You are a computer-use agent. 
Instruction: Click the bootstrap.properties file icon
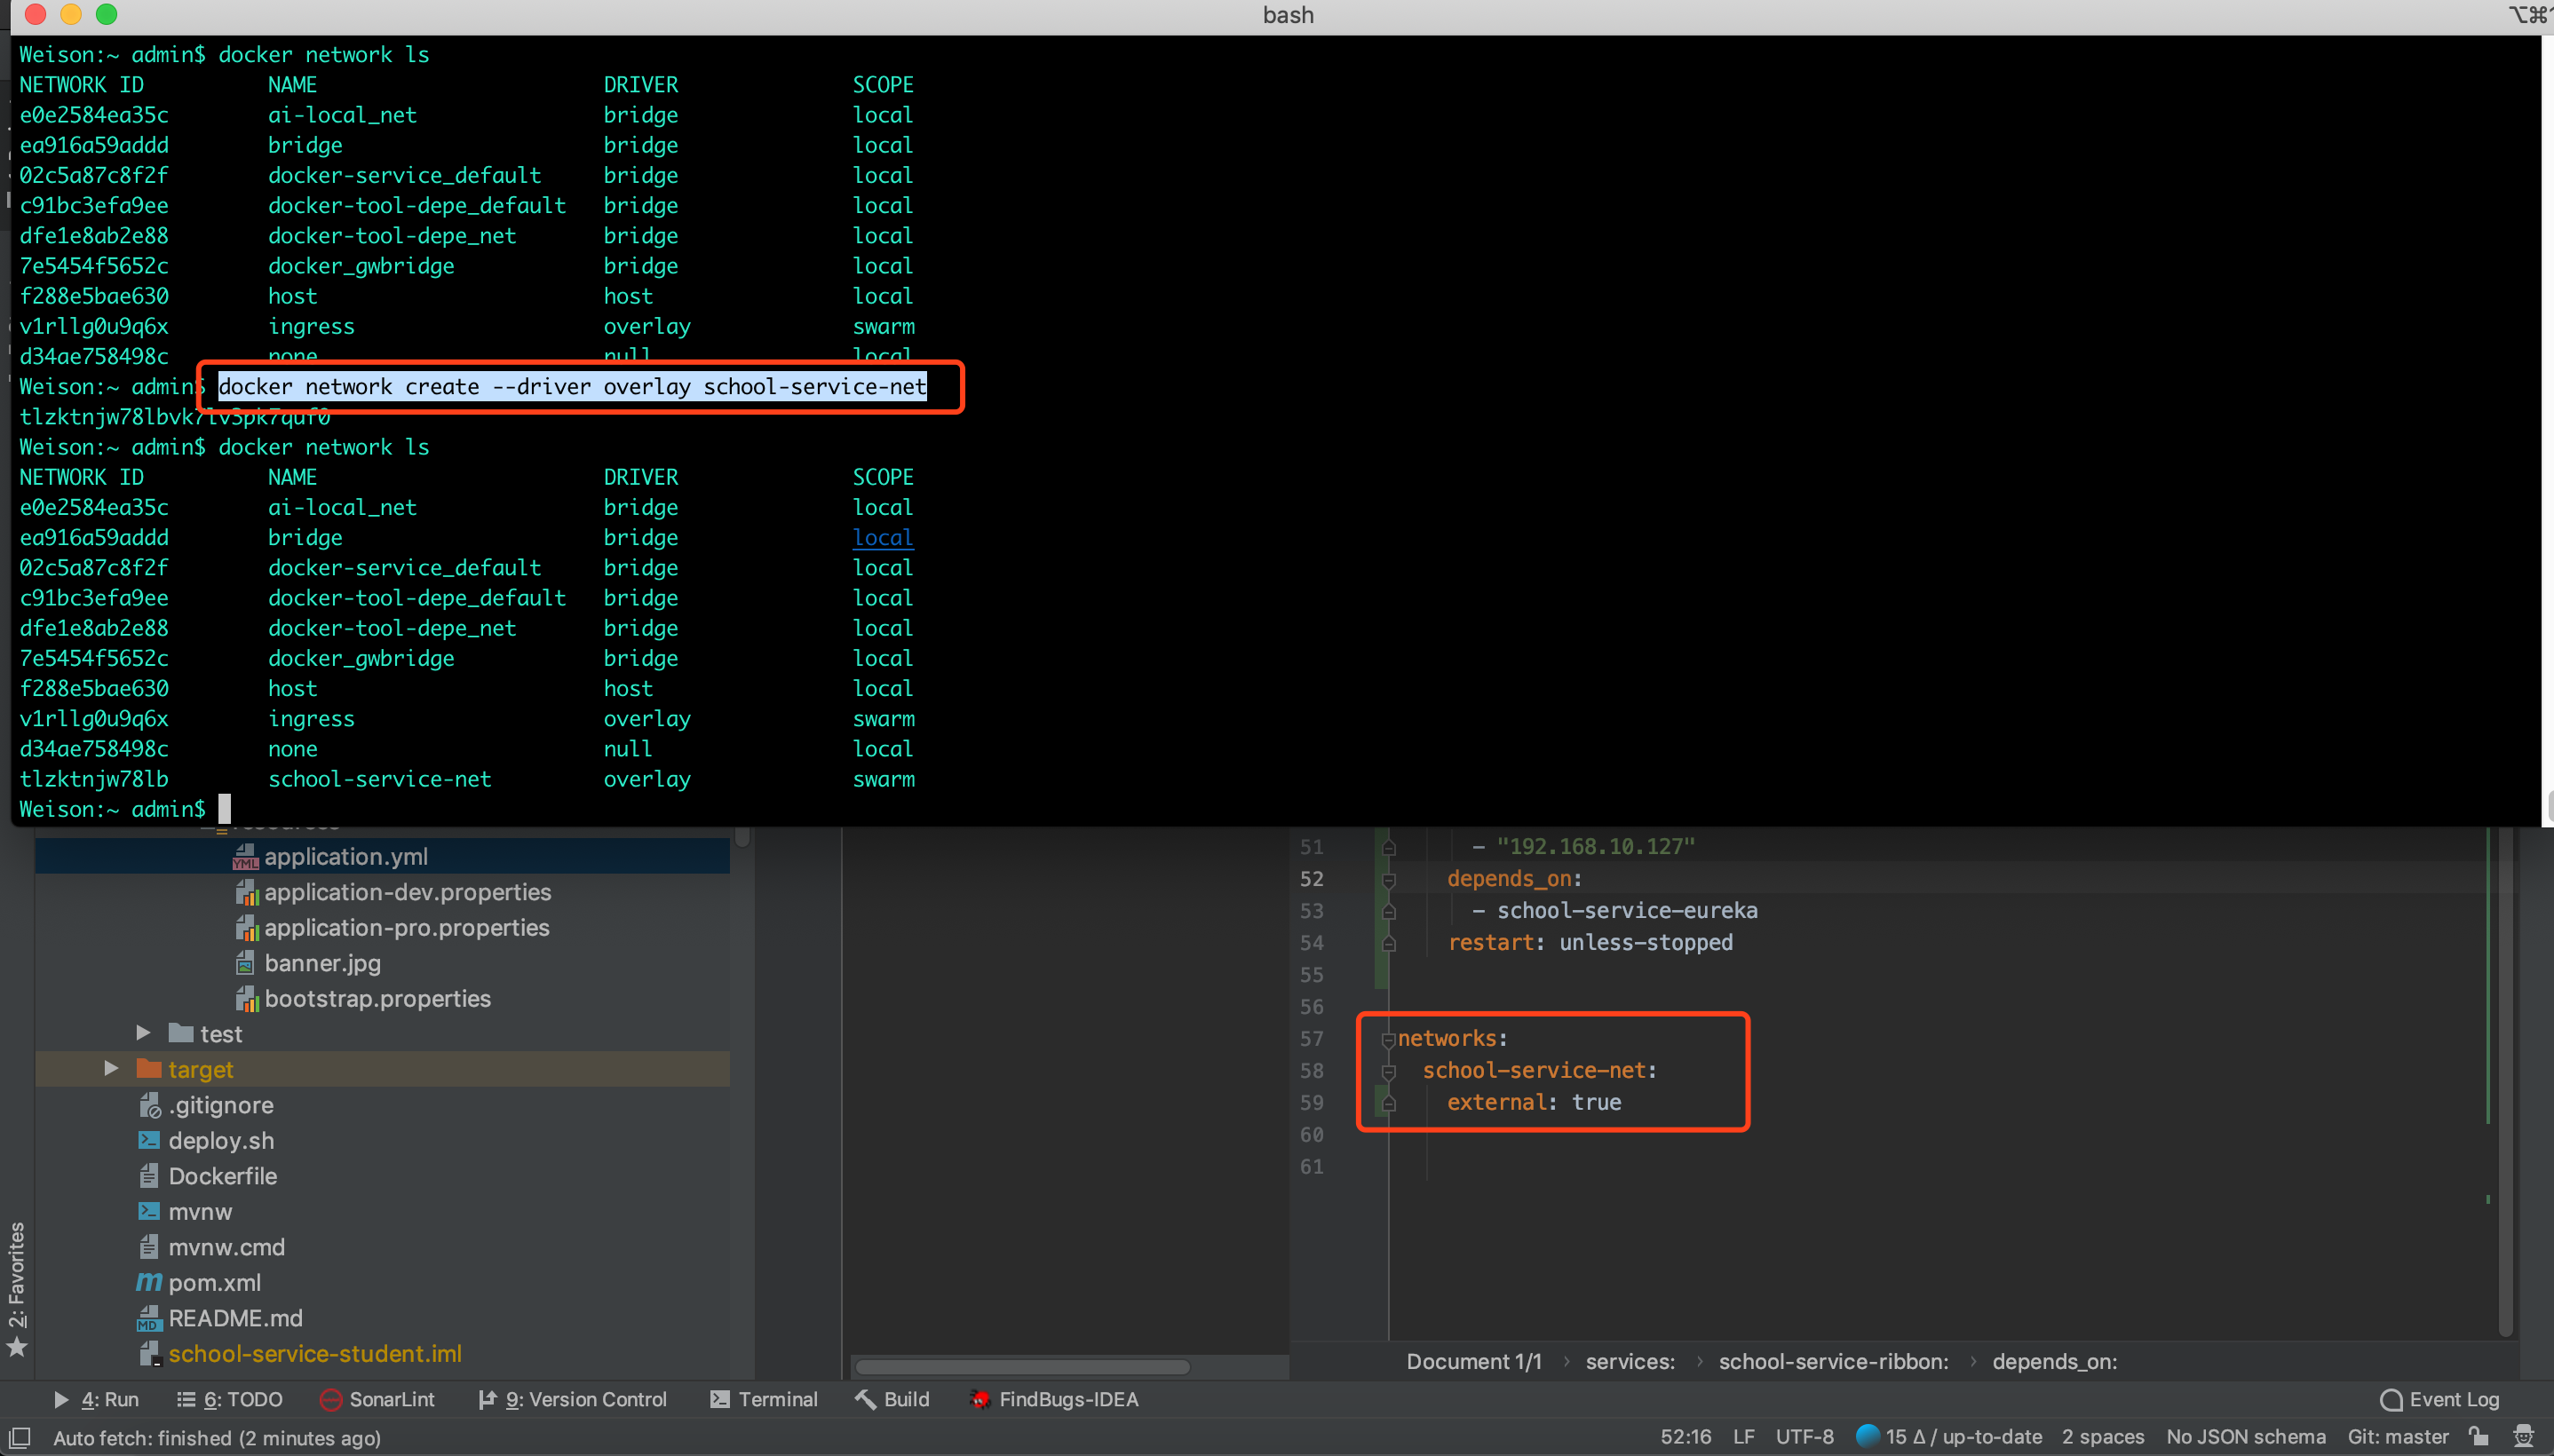(246, 999)
